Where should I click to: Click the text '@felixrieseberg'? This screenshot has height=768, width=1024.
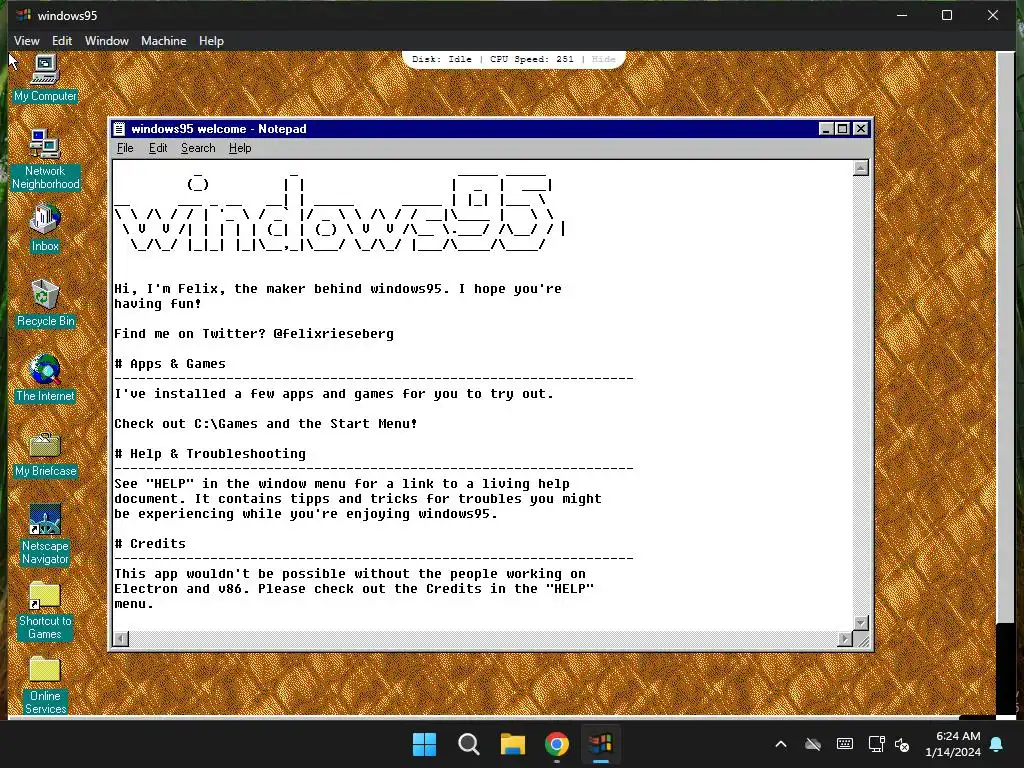(x=333, y=334)
